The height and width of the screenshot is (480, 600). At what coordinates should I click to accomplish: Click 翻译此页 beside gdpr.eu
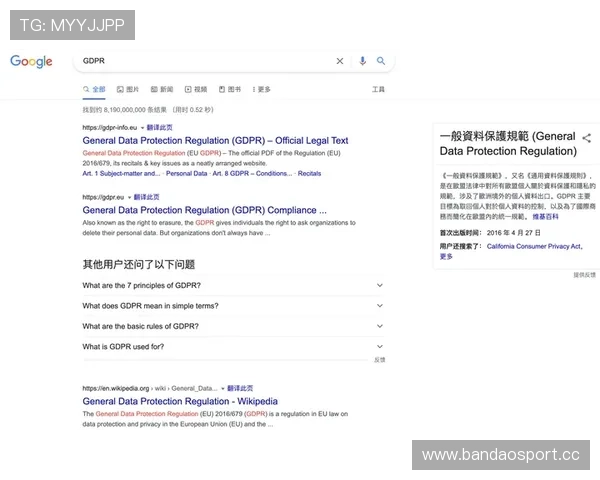[x=147, y=197]
